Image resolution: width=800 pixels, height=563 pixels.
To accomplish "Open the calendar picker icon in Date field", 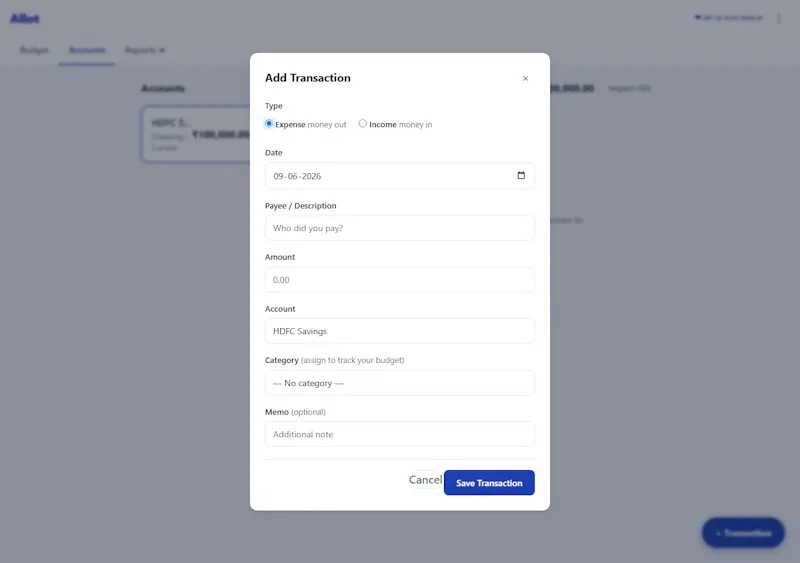I will pos(521,176).
